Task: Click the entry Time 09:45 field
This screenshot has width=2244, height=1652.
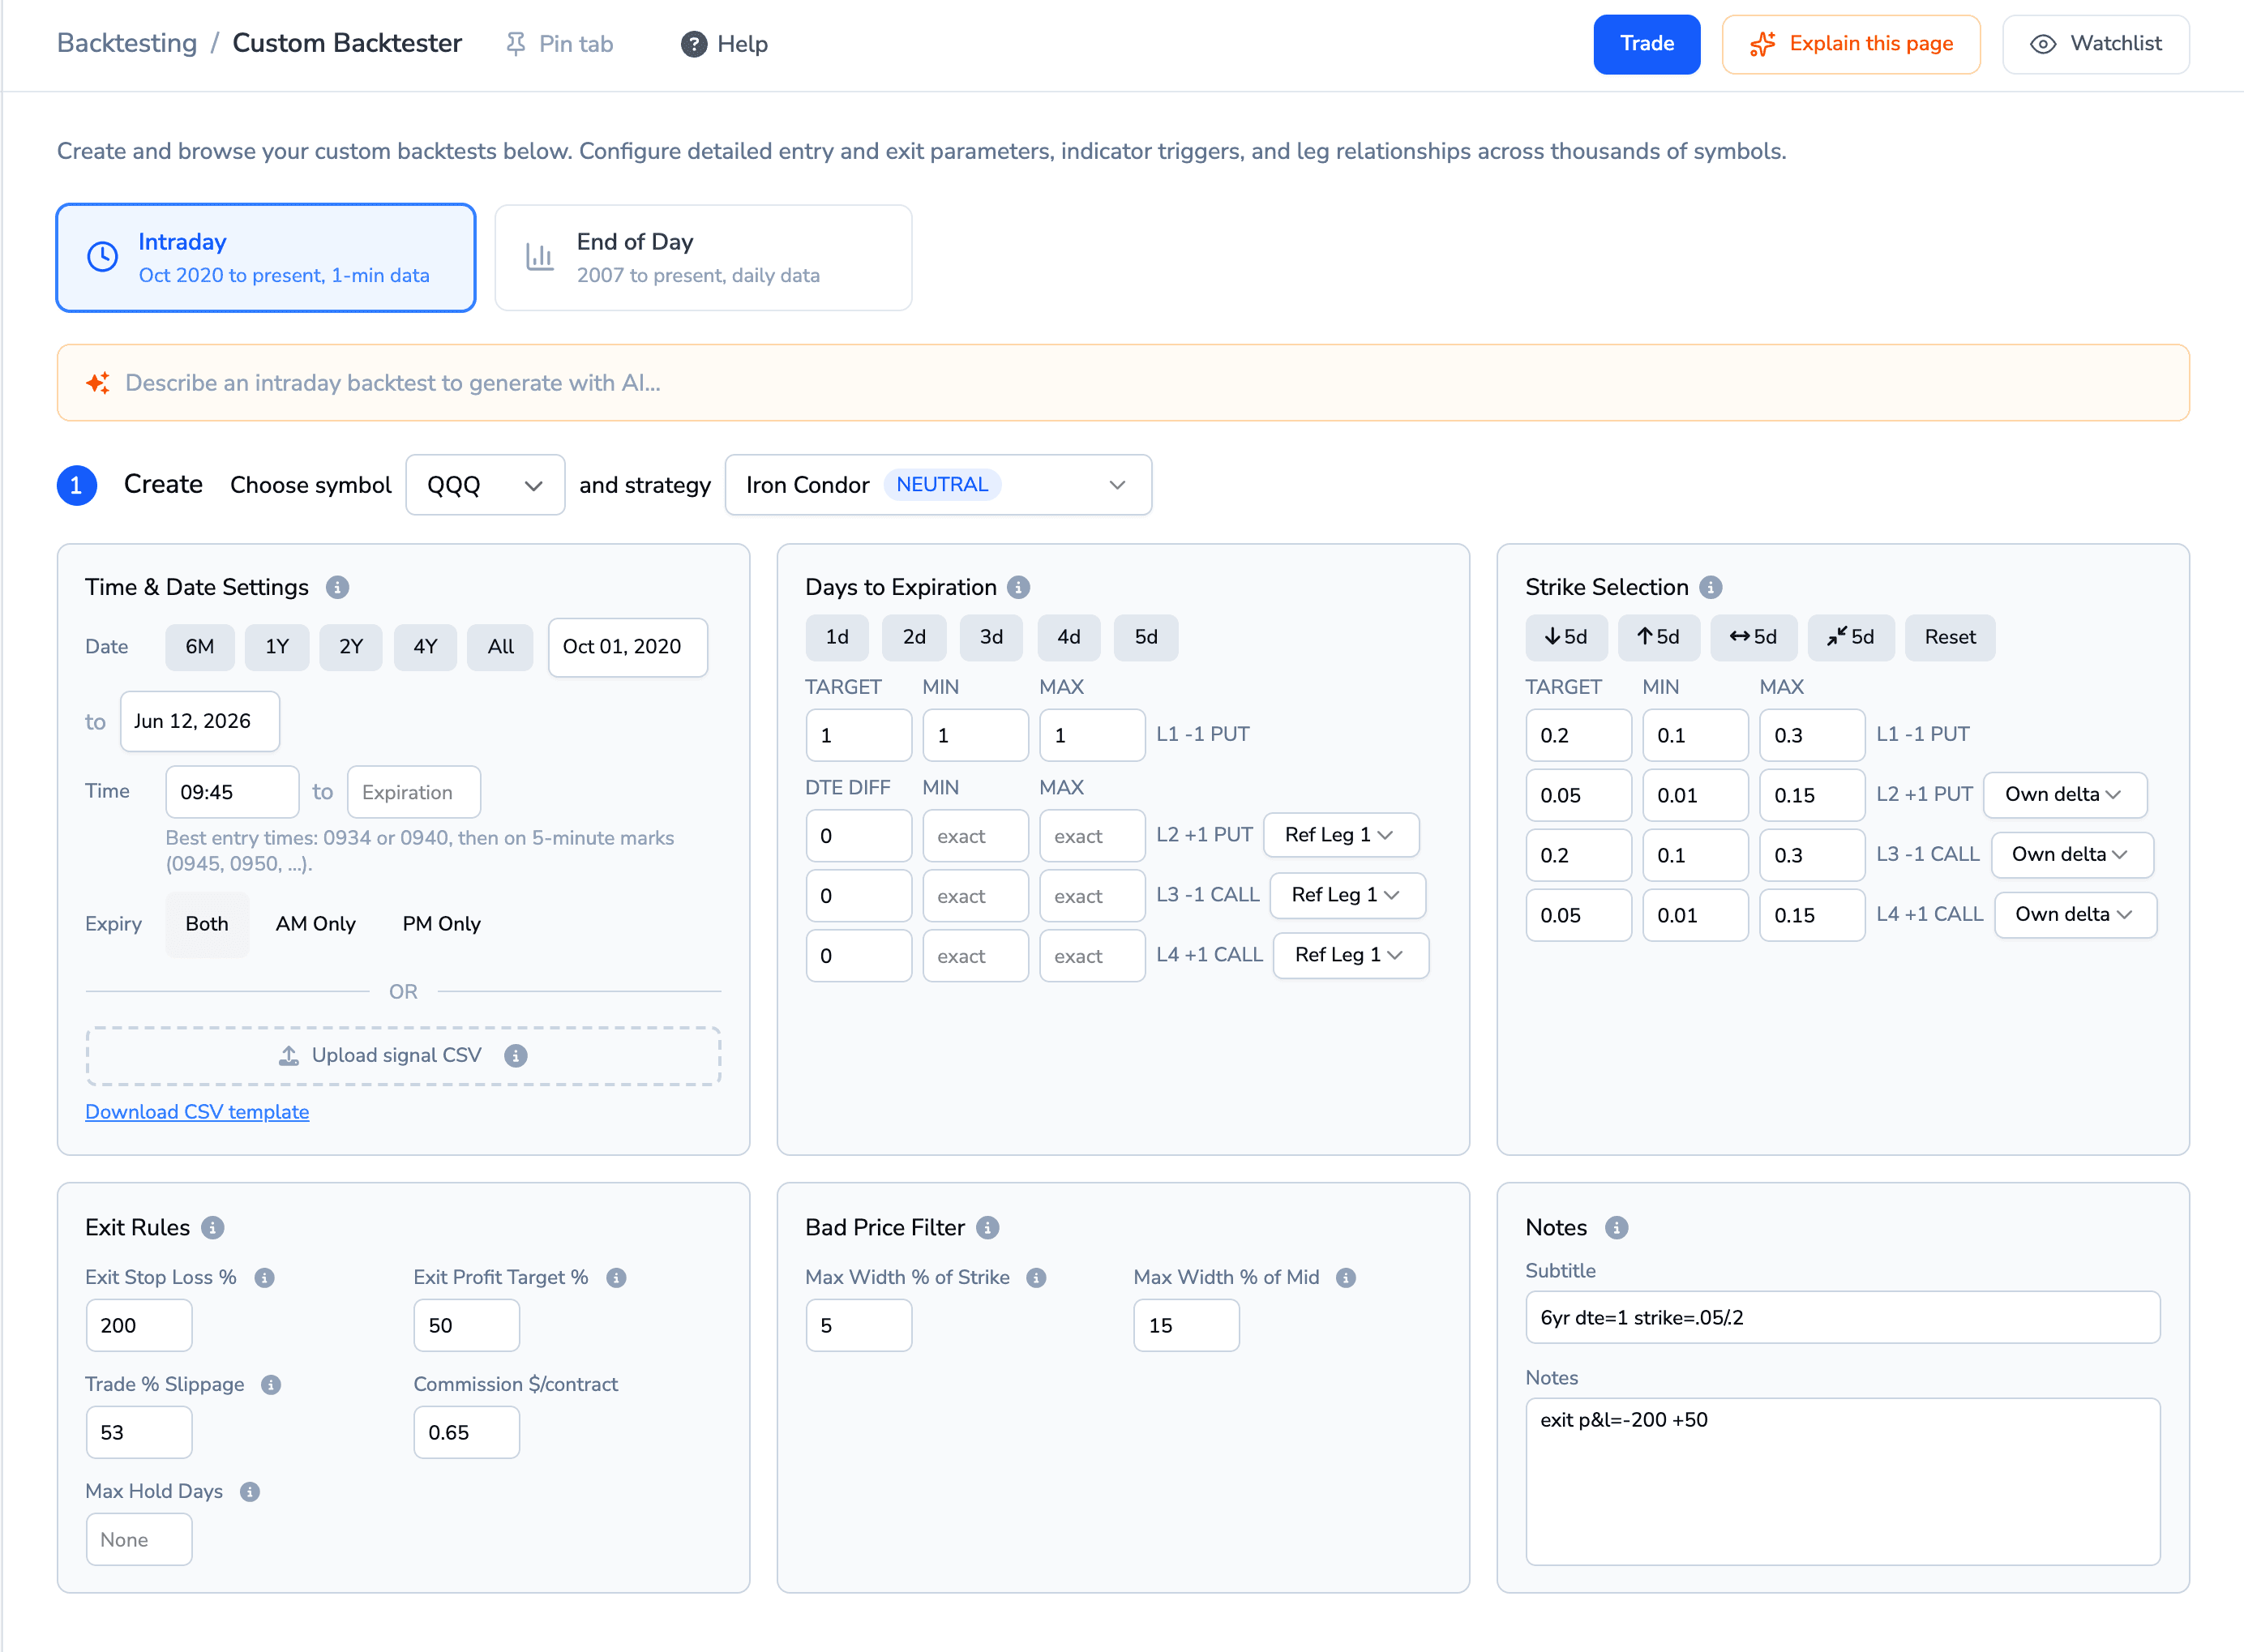Action: [x=232, y=792]
